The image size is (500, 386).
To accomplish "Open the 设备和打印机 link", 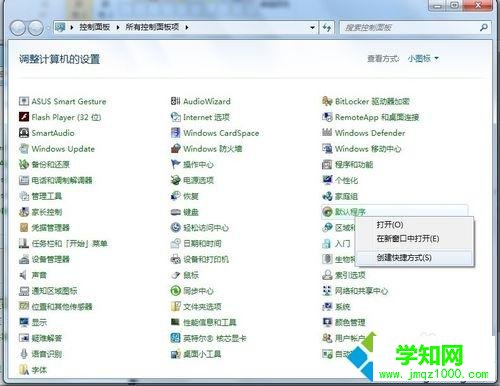I will pyautogui.click(x=206, y=259).
